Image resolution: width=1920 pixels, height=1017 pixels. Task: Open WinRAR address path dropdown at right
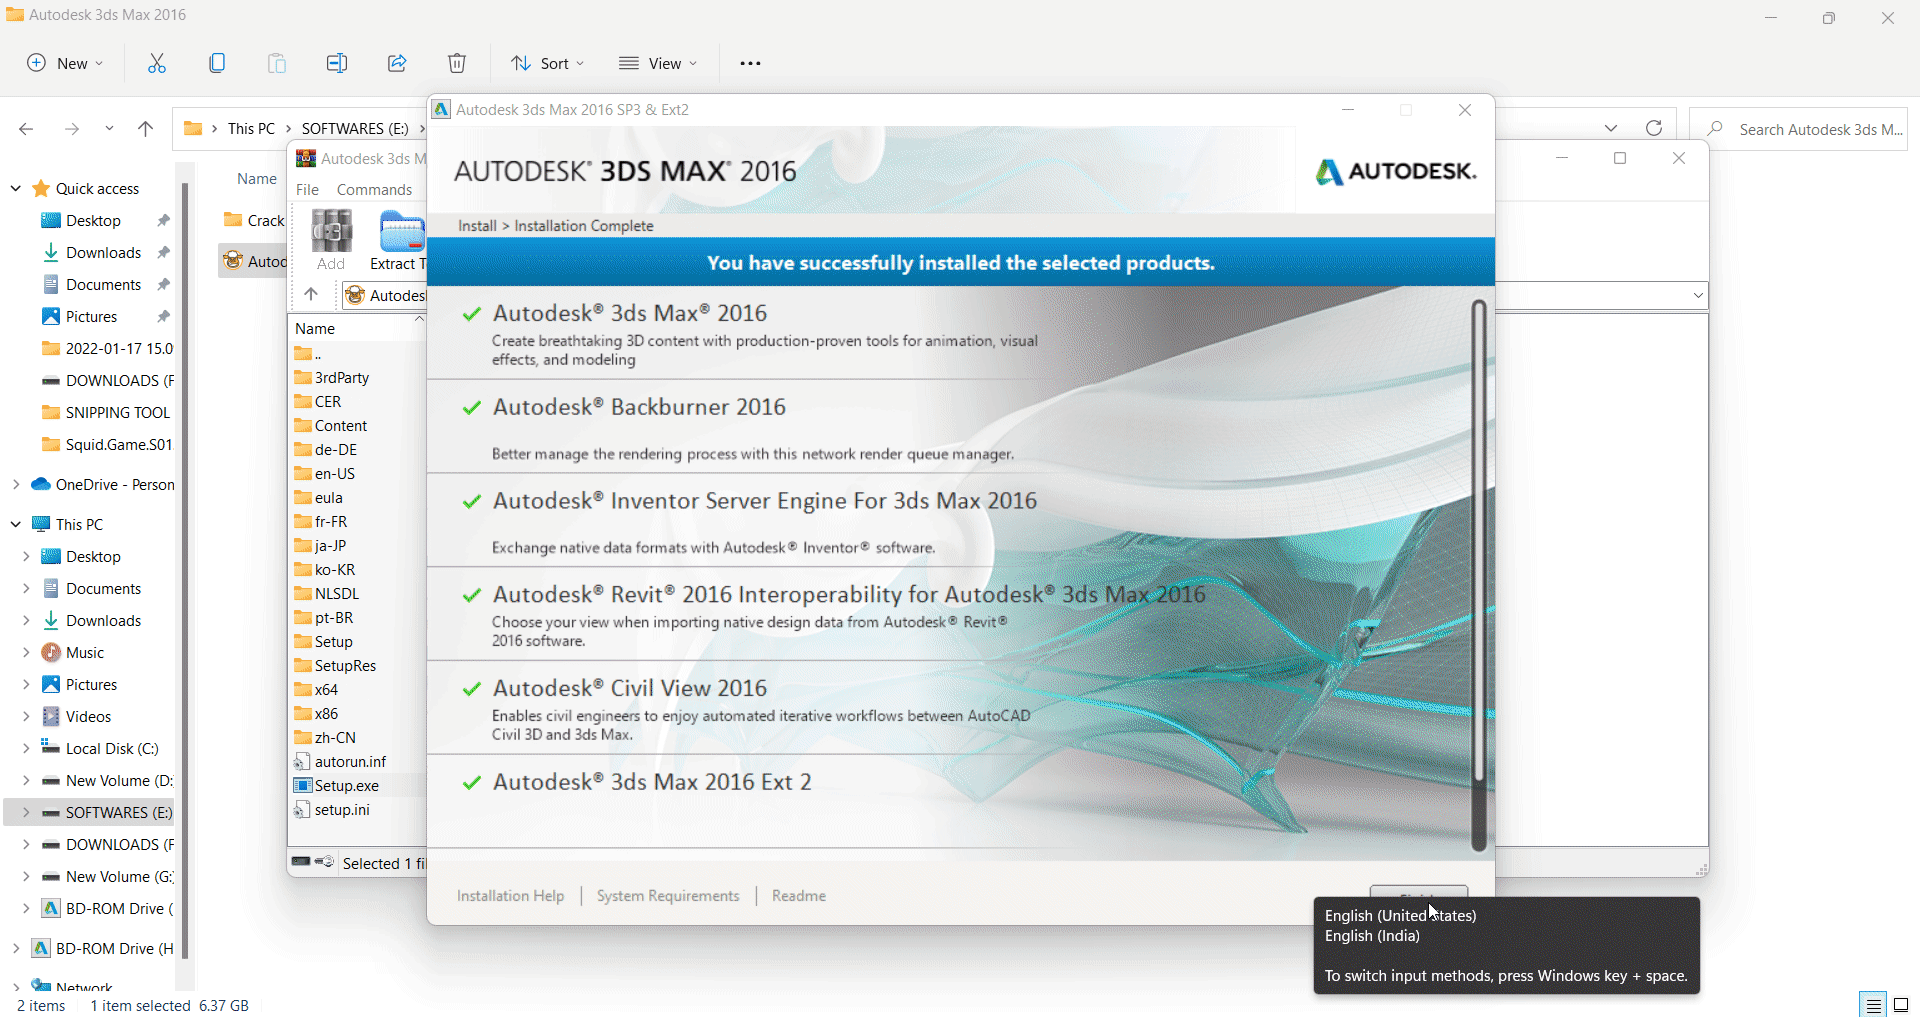tap(1698, 295)
